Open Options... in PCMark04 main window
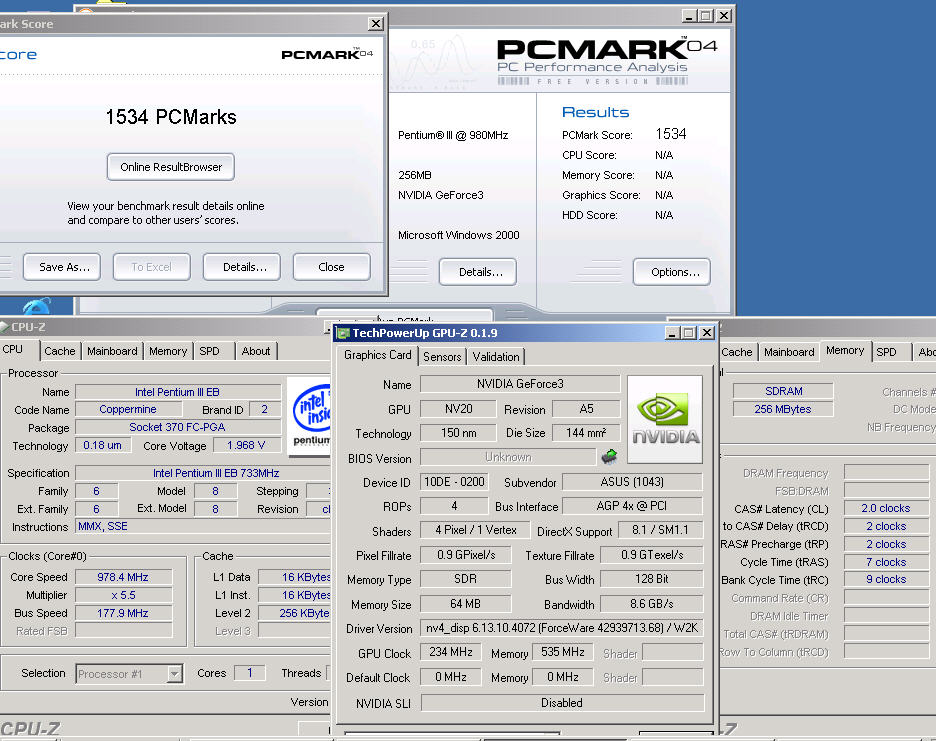The image size is (936, 741). 672,272
